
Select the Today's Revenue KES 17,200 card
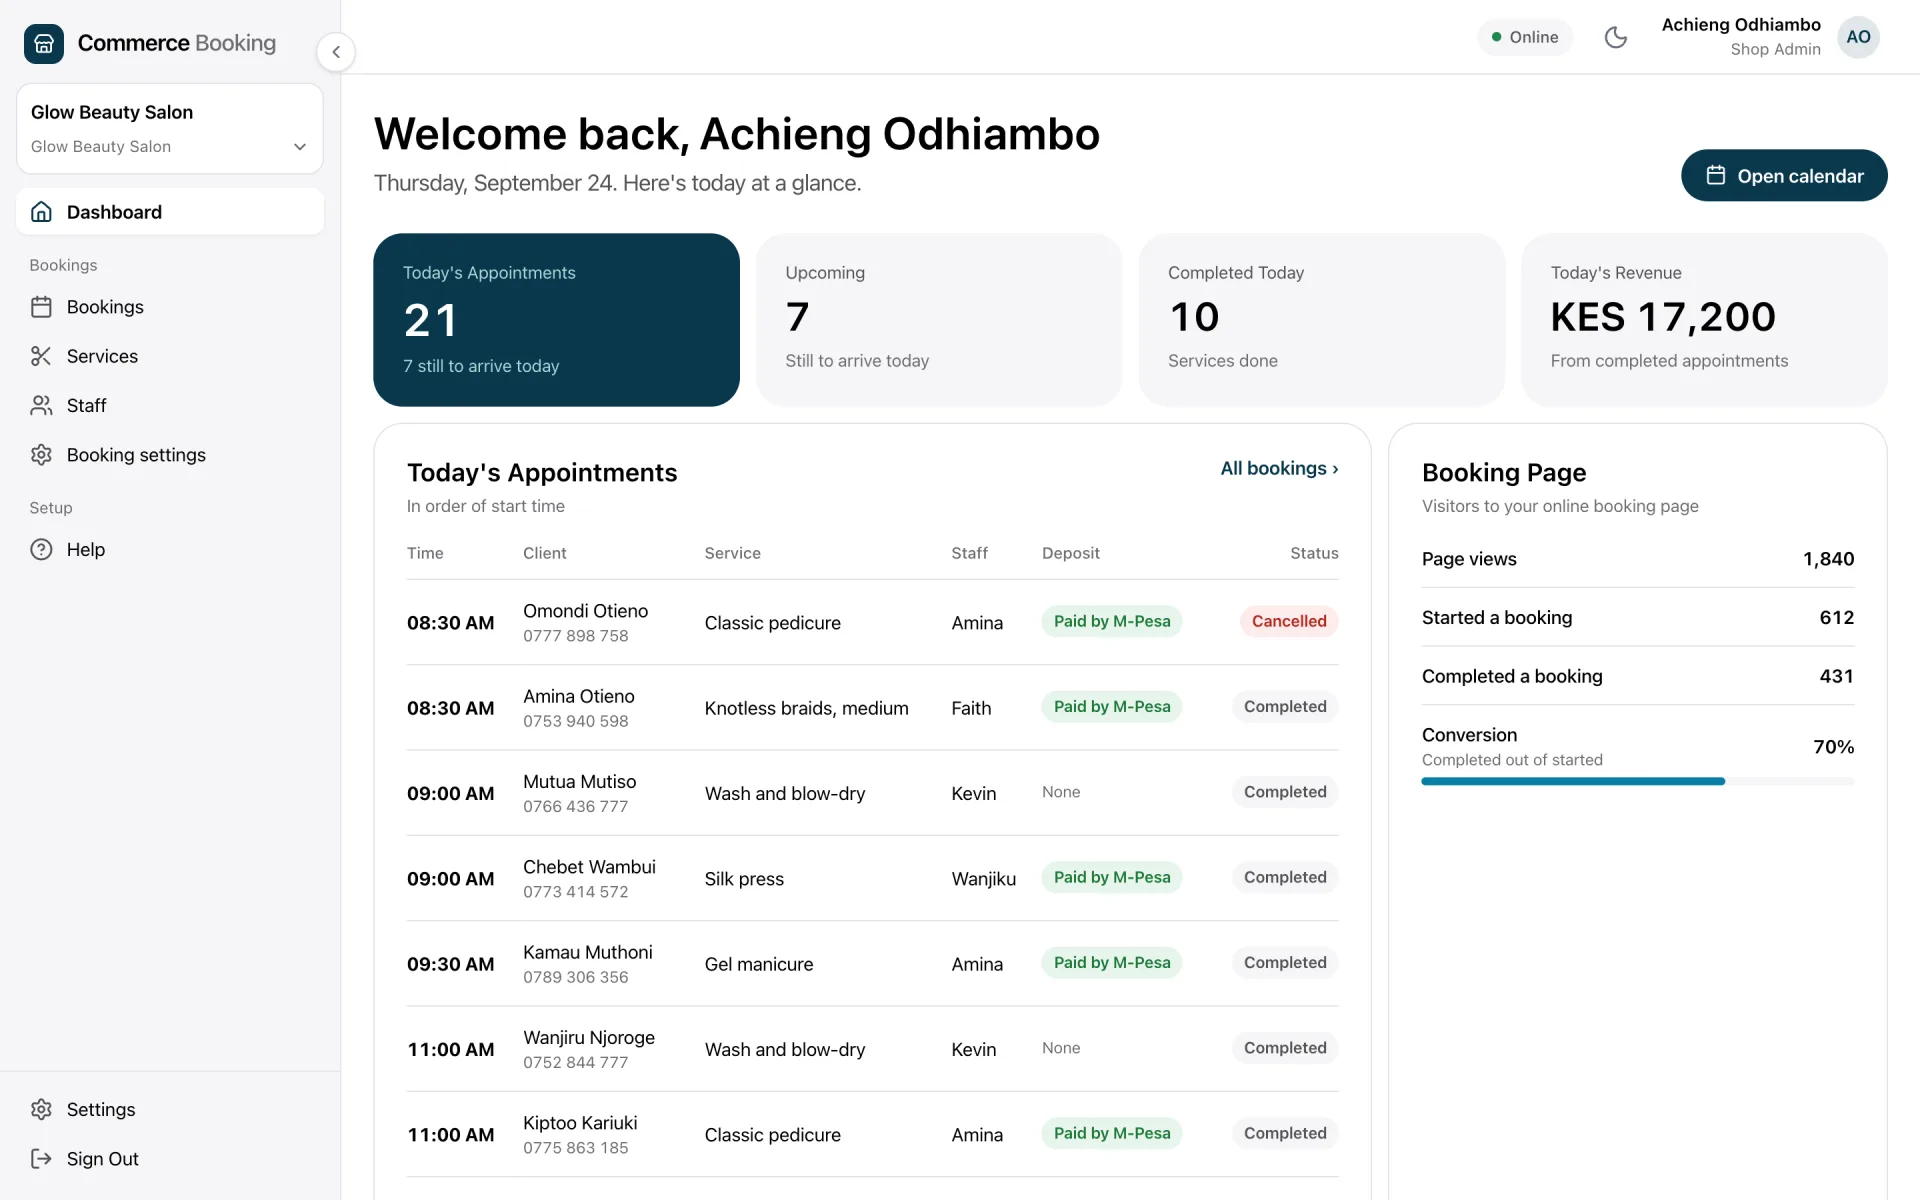pos(1704,320)
